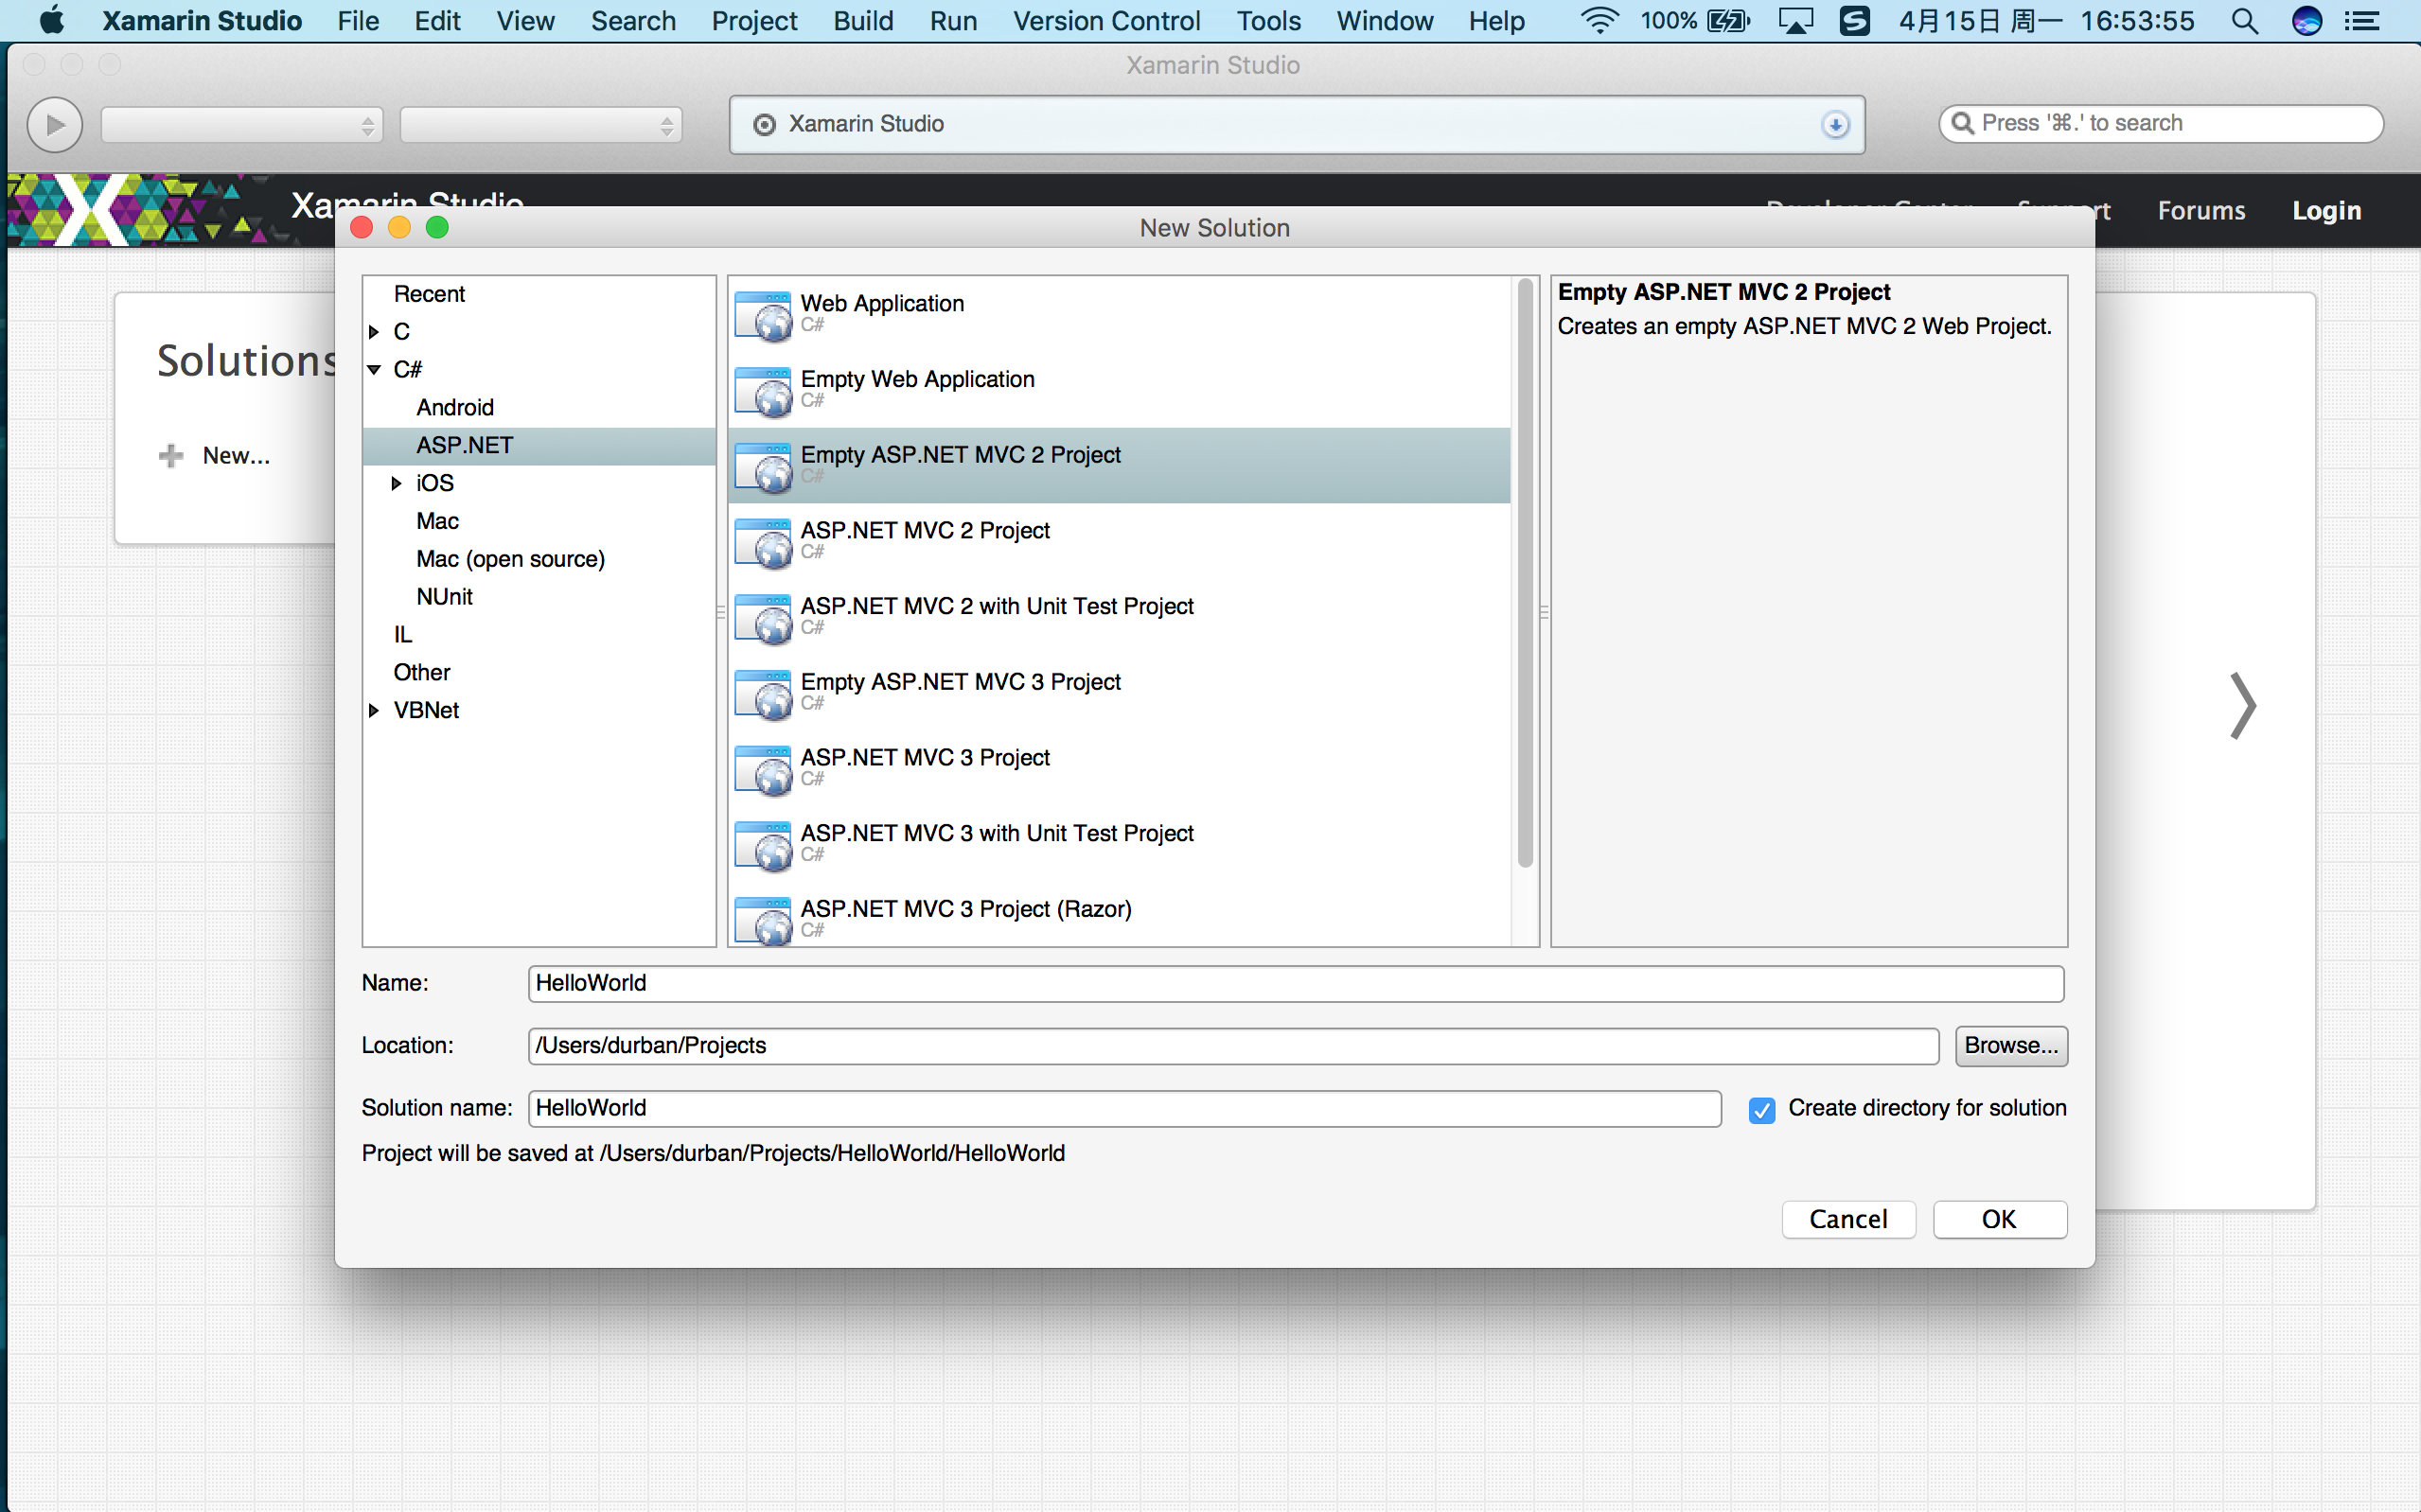This screenshot has height=1512, width=2421.
Task: Select Empty Web Application template text
Action: [x=917, y=380]
